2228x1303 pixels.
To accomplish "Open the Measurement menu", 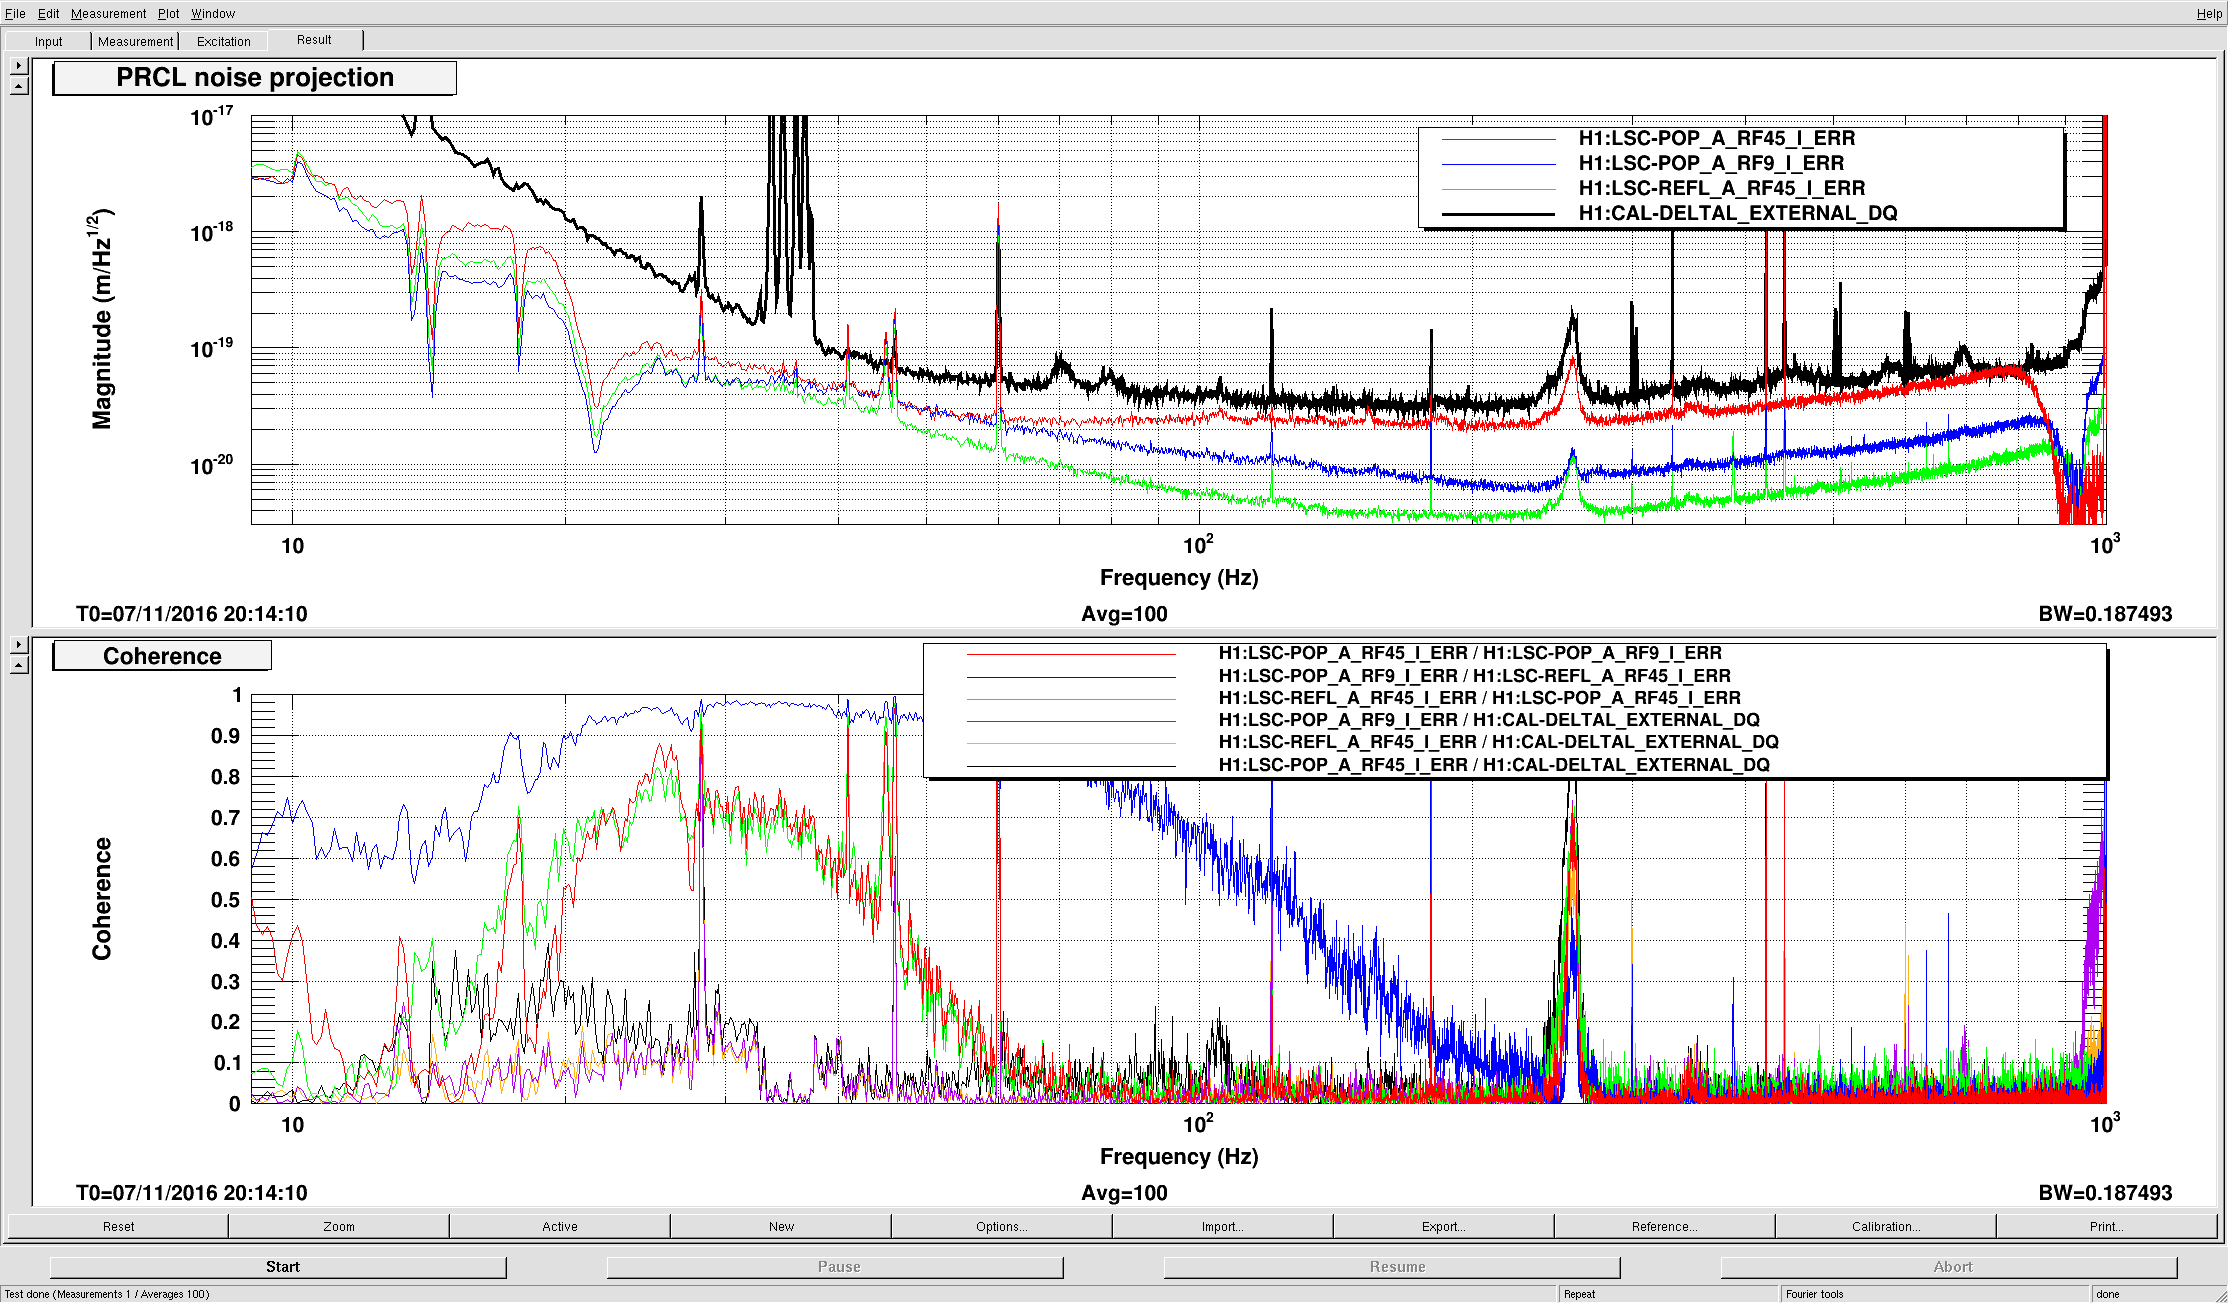I will pos(108,13).
